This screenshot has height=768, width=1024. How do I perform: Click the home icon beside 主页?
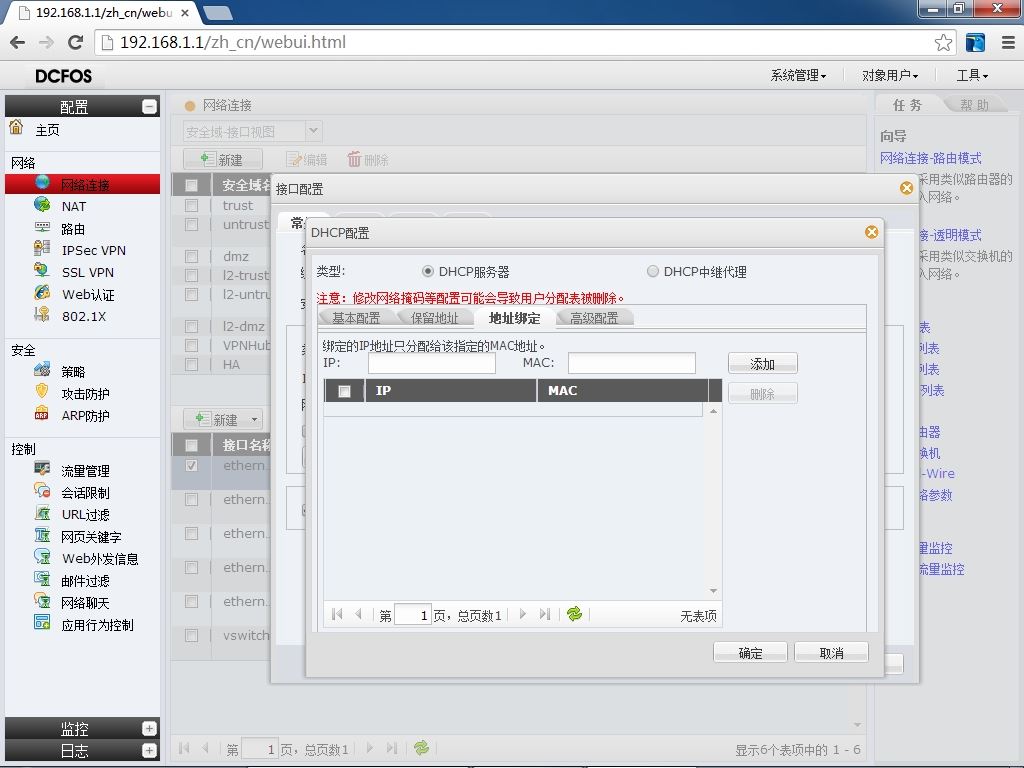click(16, 127)
